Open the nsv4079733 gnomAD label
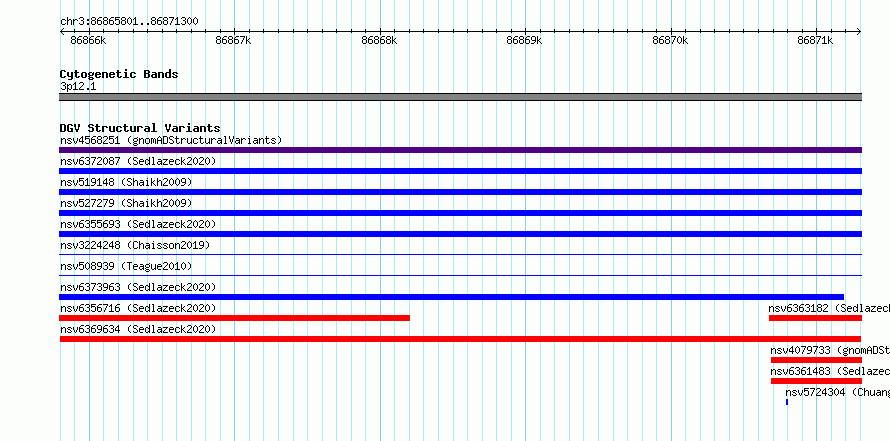The height and width of the screenshot is (441, 890). [x=830, y=350]
